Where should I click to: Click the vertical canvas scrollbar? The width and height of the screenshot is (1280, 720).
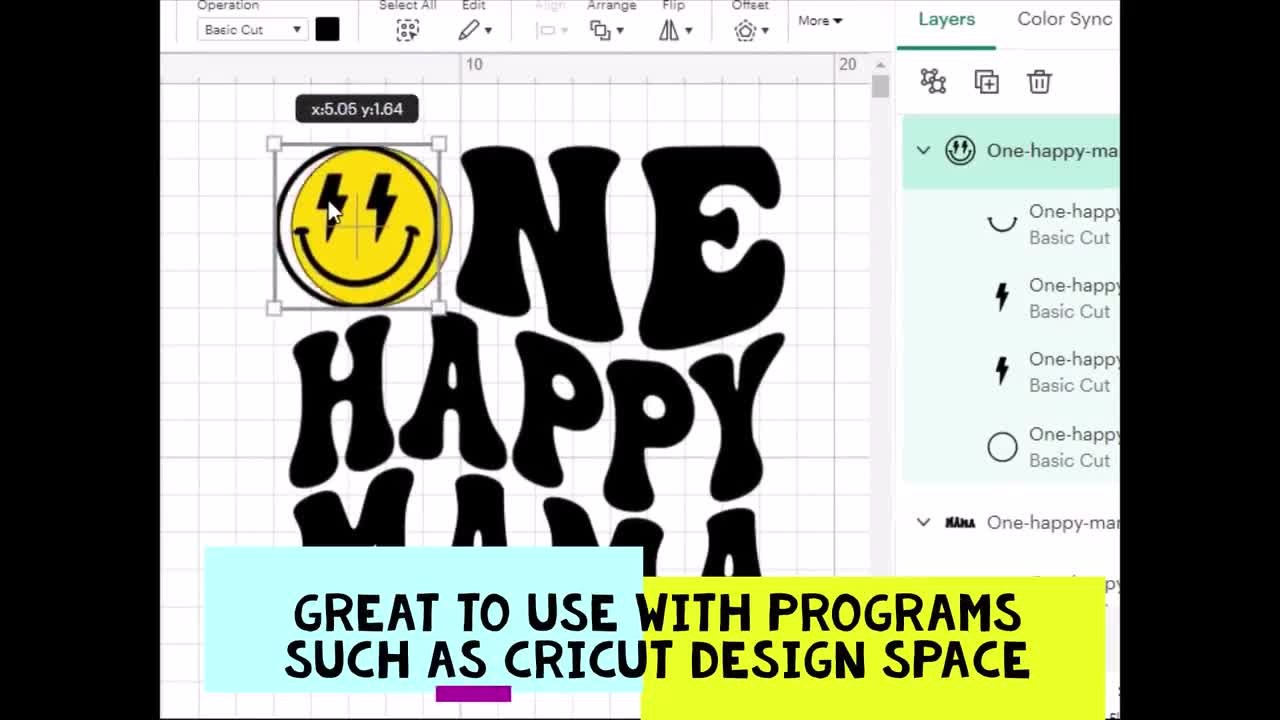coord(880,87)
